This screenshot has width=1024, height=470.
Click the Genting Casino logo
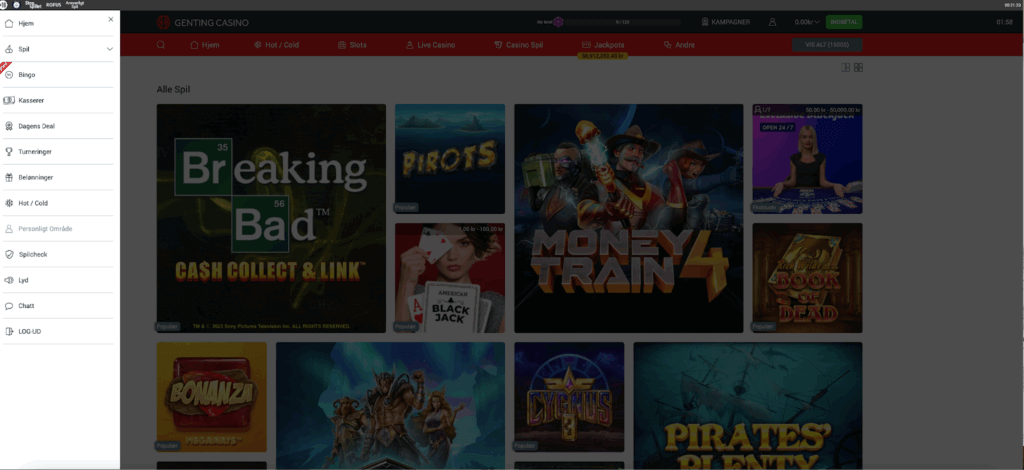[x=202, y=23]
